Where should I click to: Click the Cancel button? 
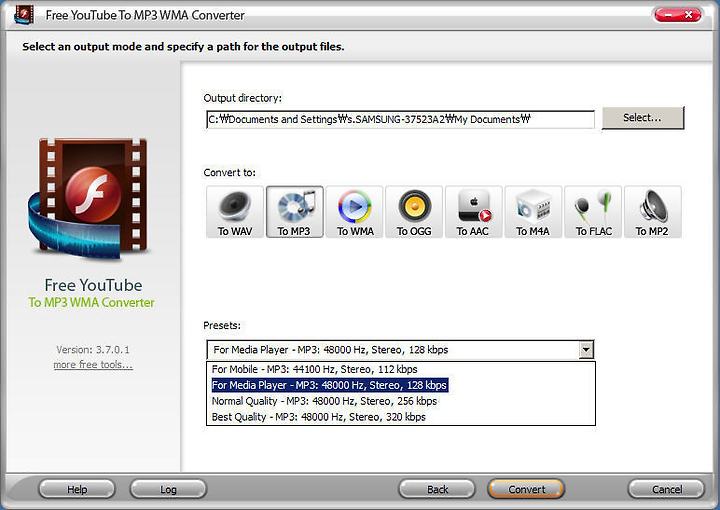(666, 489)
